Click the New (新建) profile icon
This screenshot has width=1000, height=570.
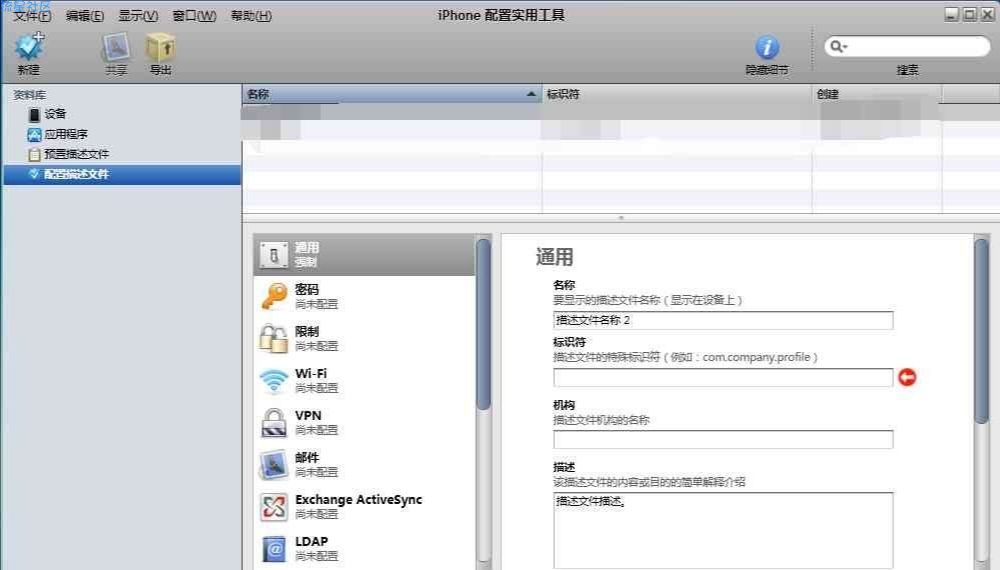coord(29,47)
